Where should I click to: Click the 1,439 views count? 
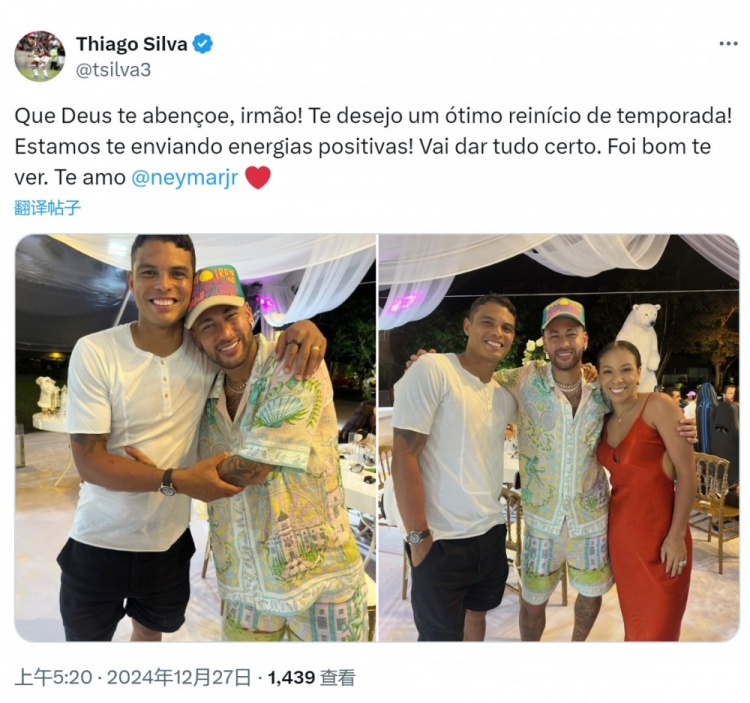(291, 677)
